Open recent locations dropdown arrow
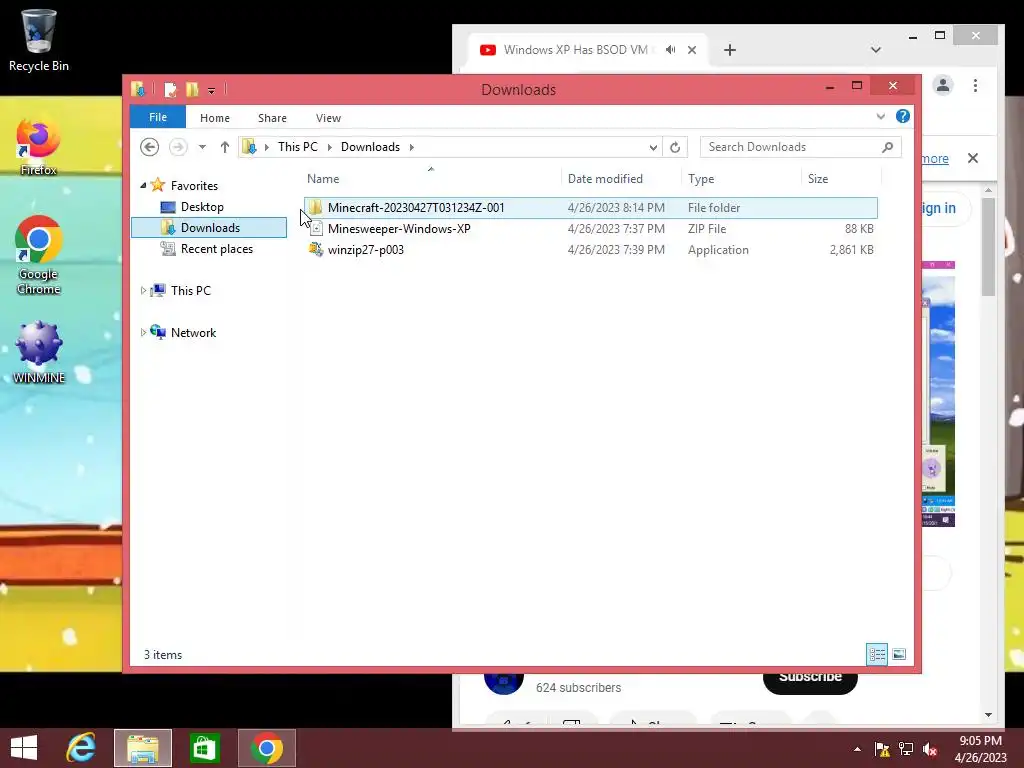Image resolution: width=1024 pixels, height=768 pixels. tap(202, 147)
